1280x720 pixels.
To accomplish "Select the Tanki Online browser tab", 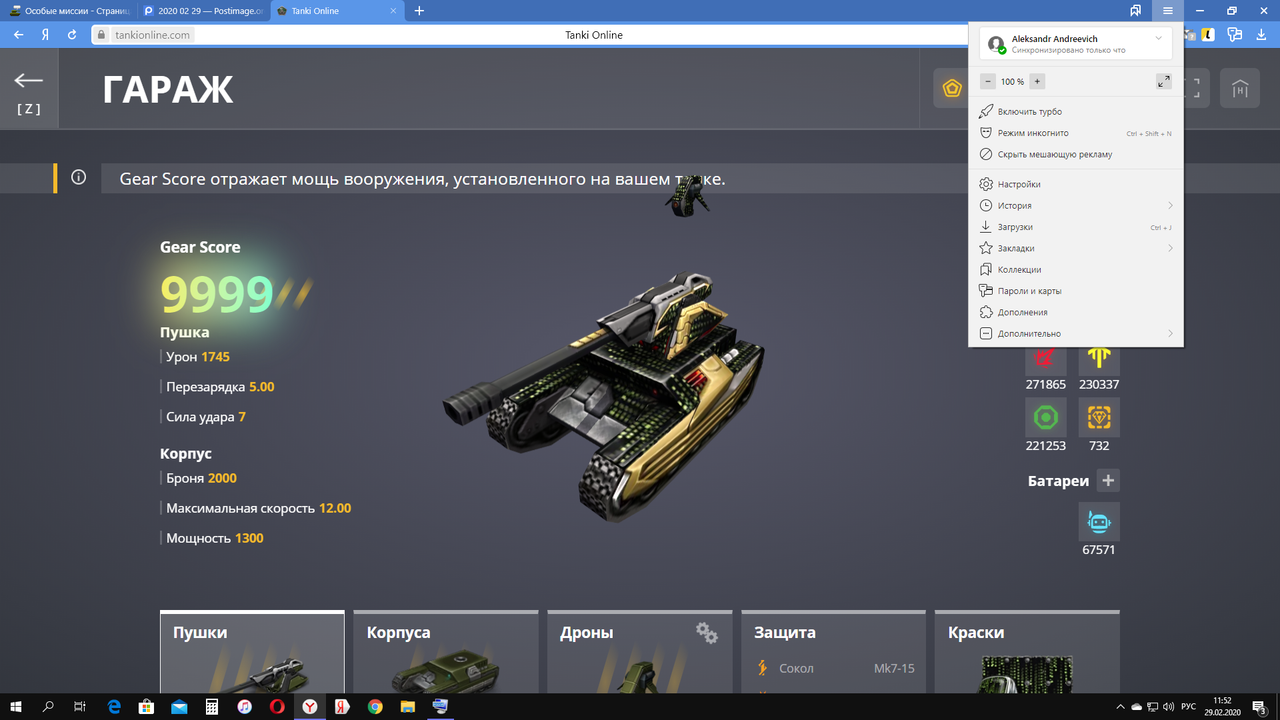I will coord(338,11).
